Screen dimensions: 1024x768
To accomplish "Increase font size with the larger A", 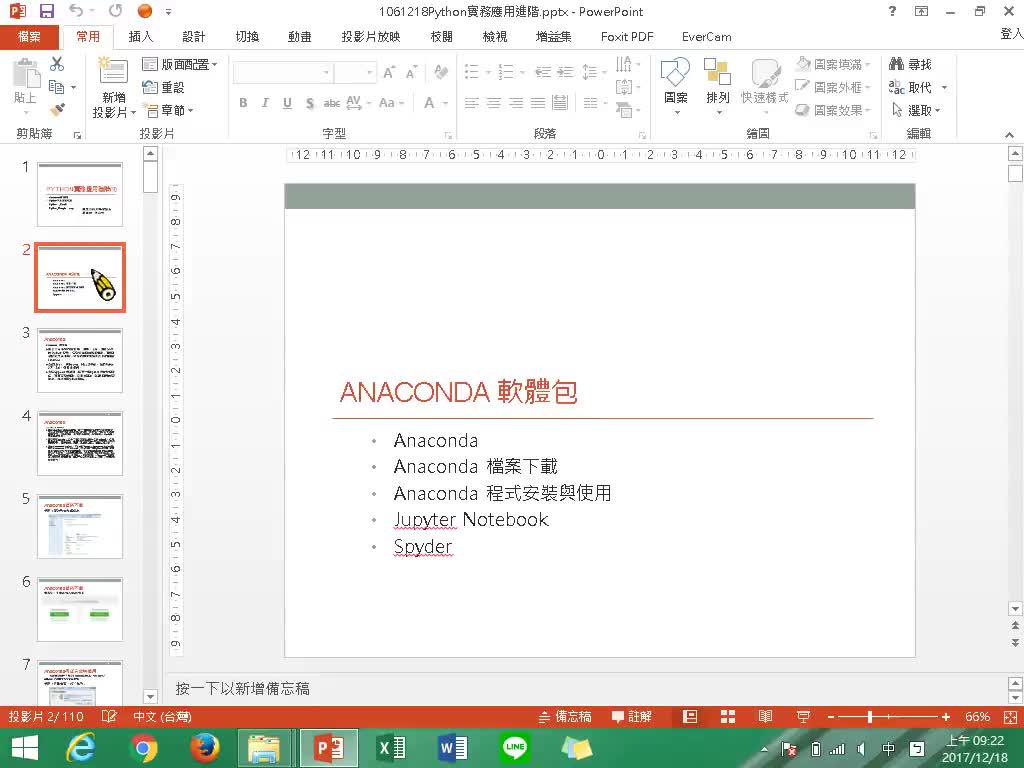I will point(389,72).
